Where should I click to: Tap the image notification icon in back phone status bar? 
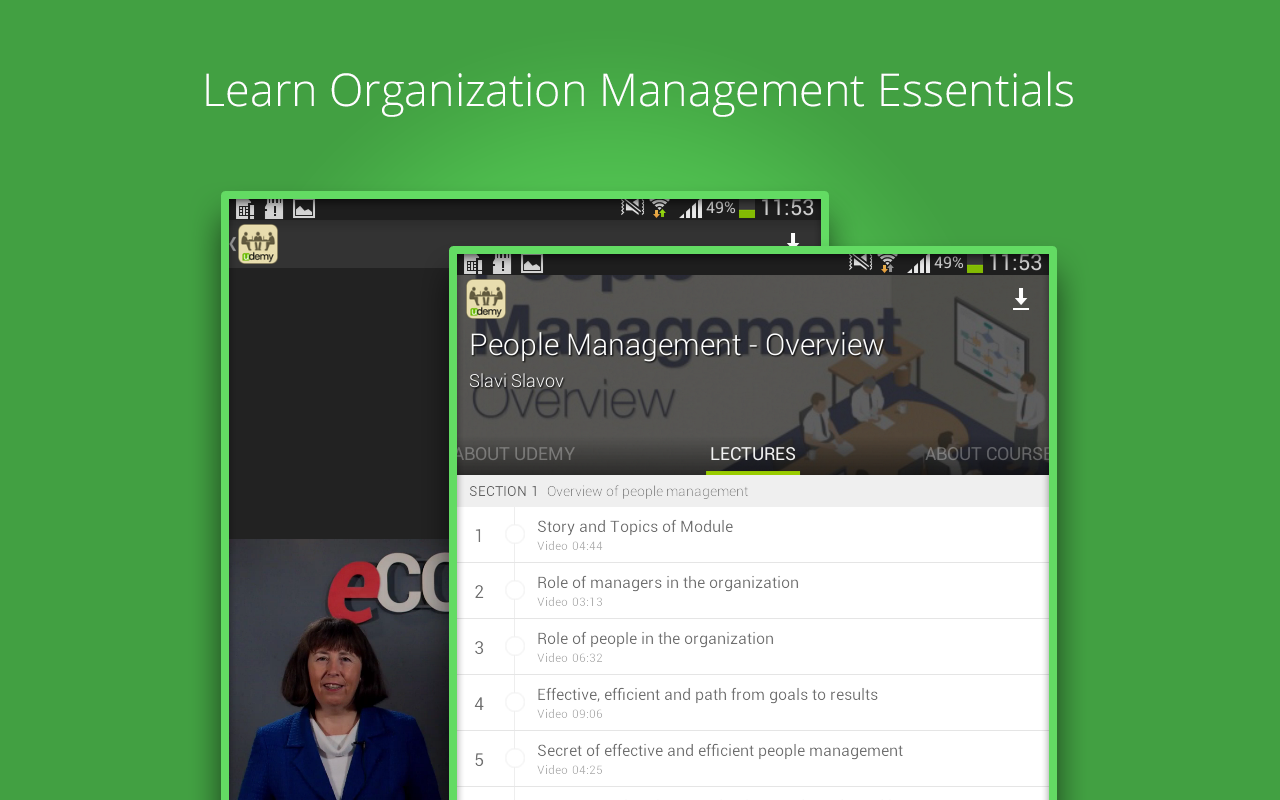pos(304,209)
